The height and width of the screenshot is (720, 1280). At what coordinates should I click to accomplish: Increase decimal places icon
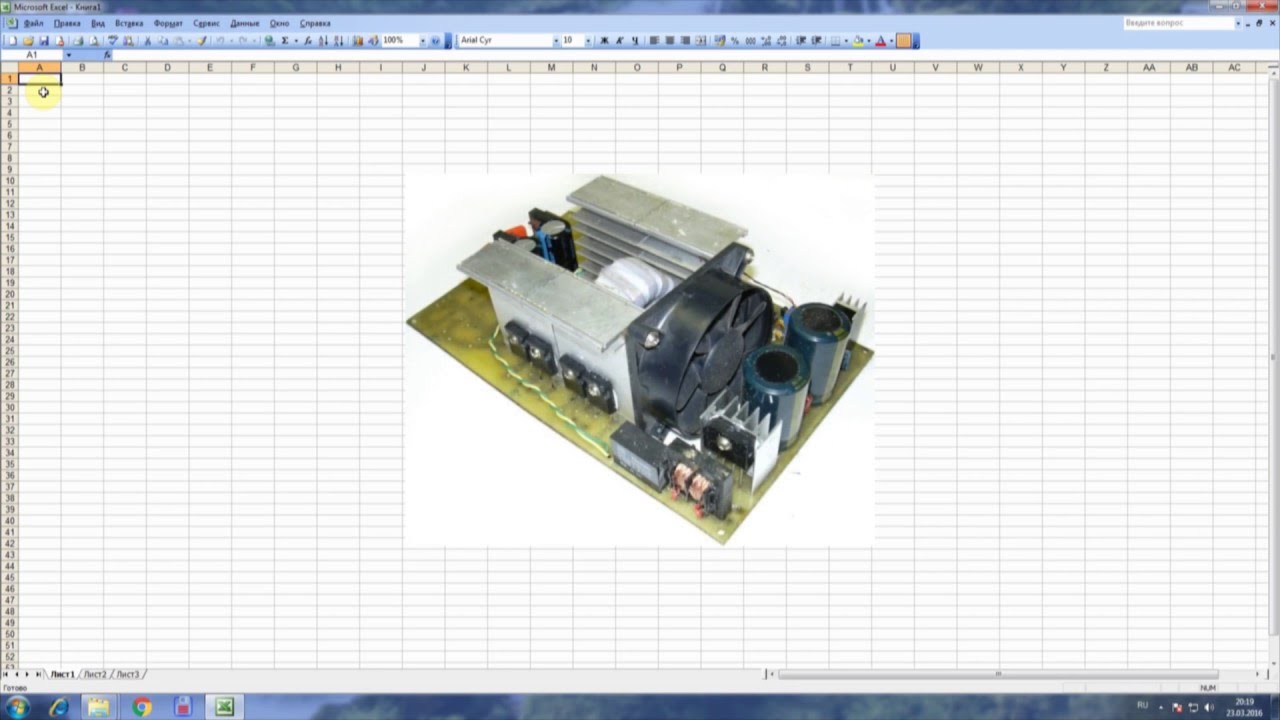point(767,41)
